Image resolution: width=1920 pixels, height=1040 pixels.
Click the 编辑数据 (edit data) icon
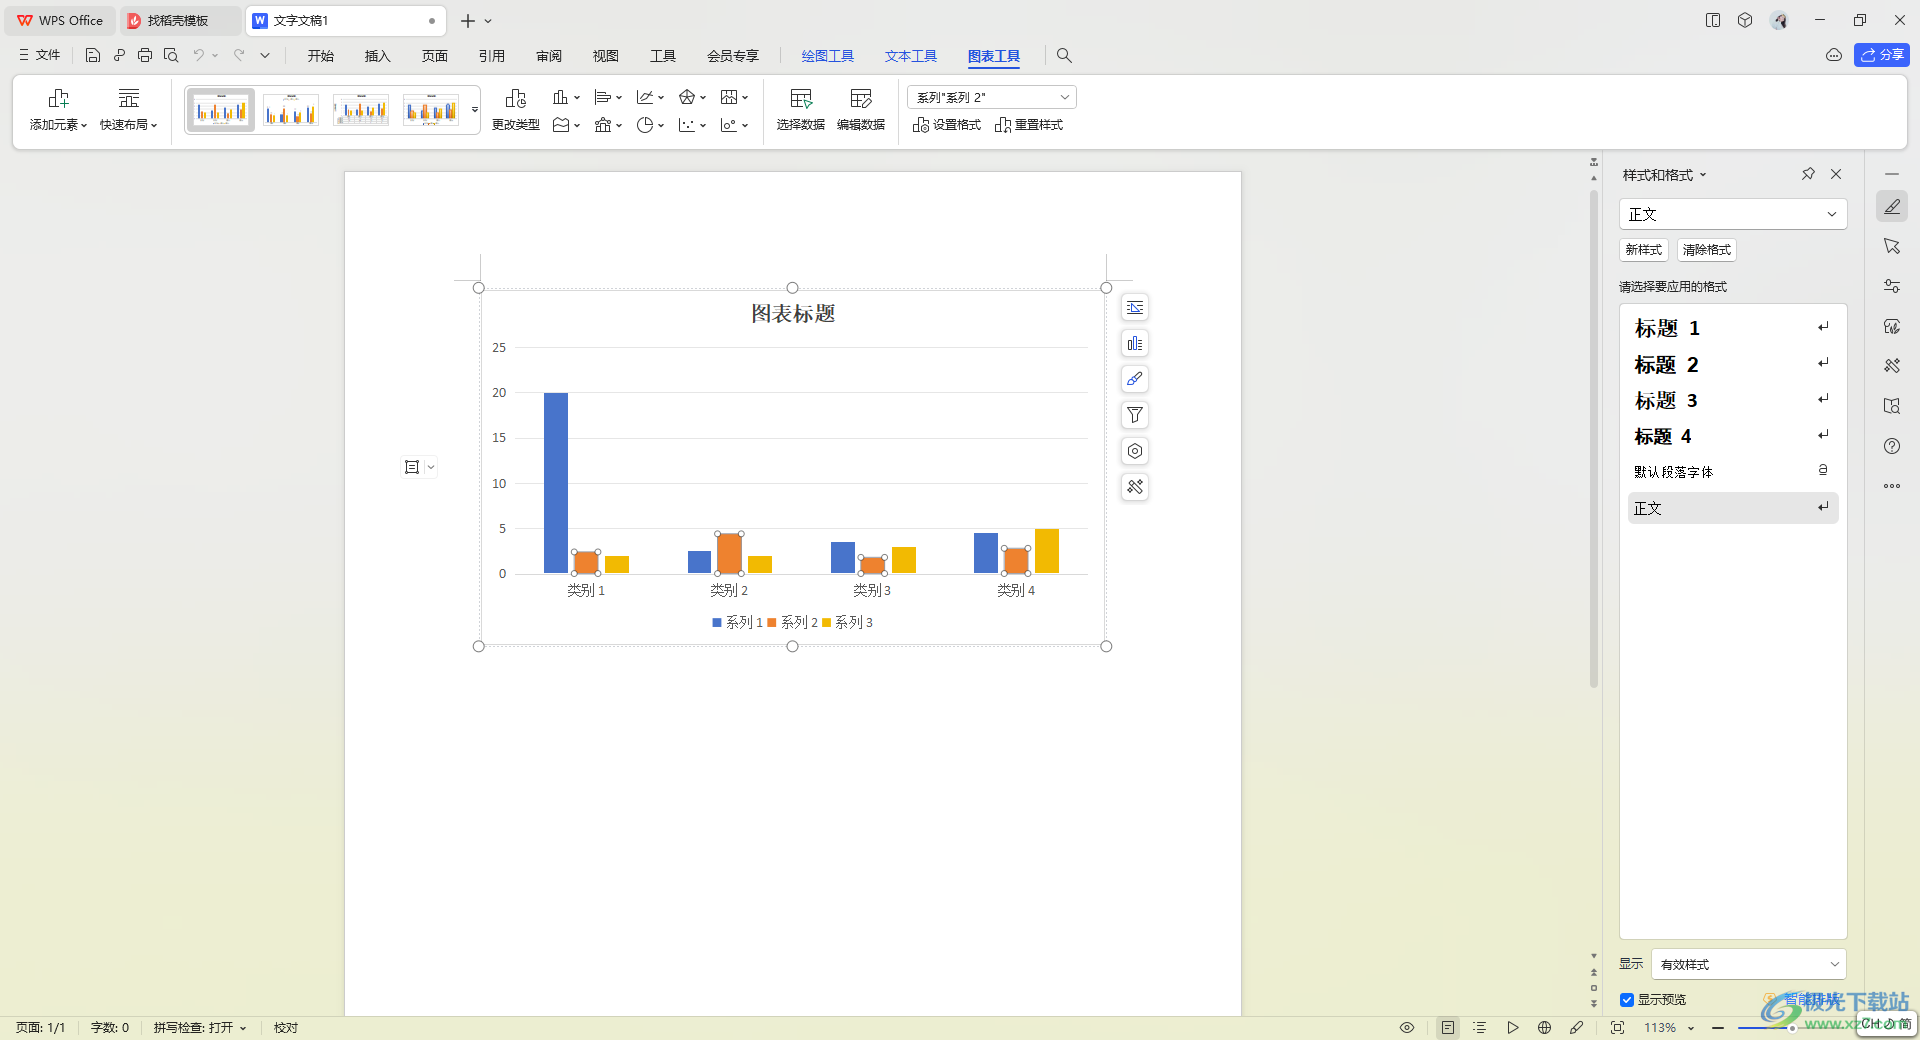tap(861, 98)
